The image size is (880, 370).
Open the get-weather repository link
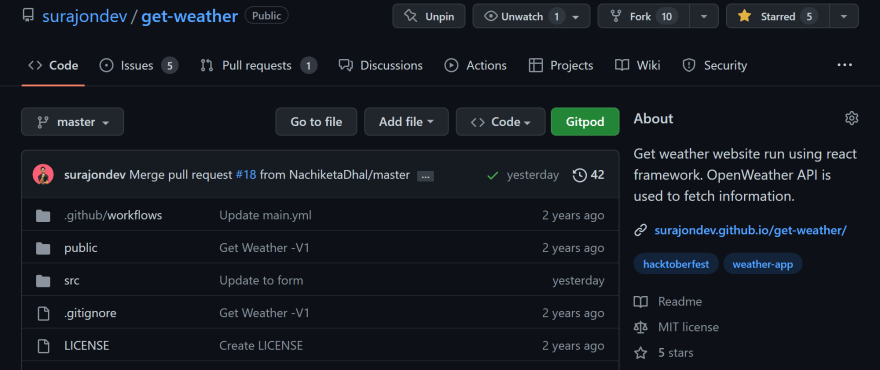(189, 16)
